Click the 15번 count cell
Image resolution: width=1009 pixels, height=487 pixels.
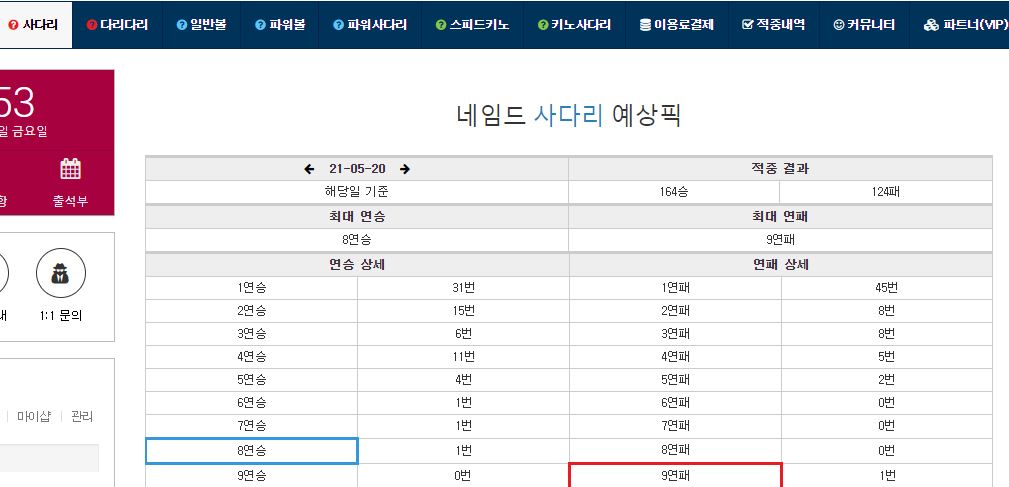click(463, 311)
